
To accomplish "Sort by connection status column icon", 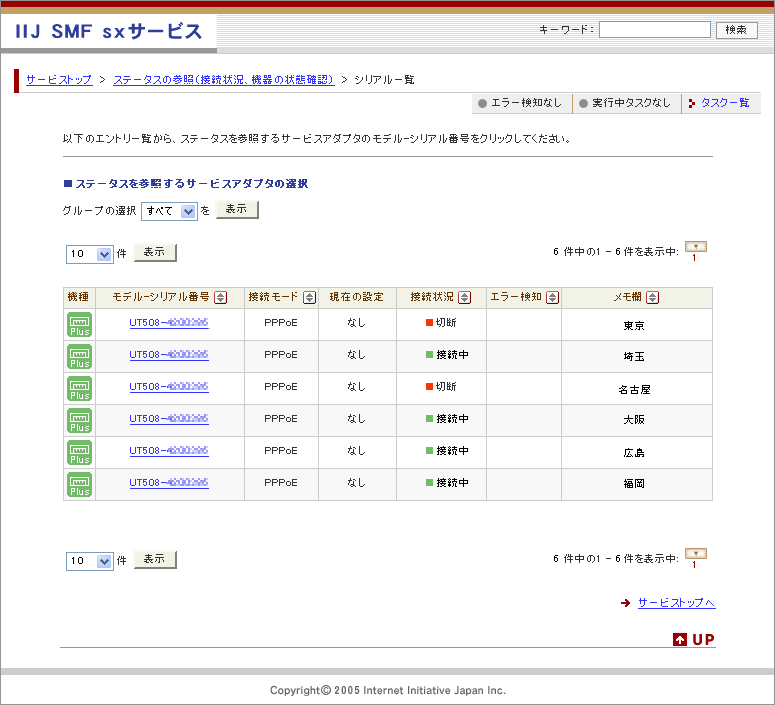I will pos(465,298).
